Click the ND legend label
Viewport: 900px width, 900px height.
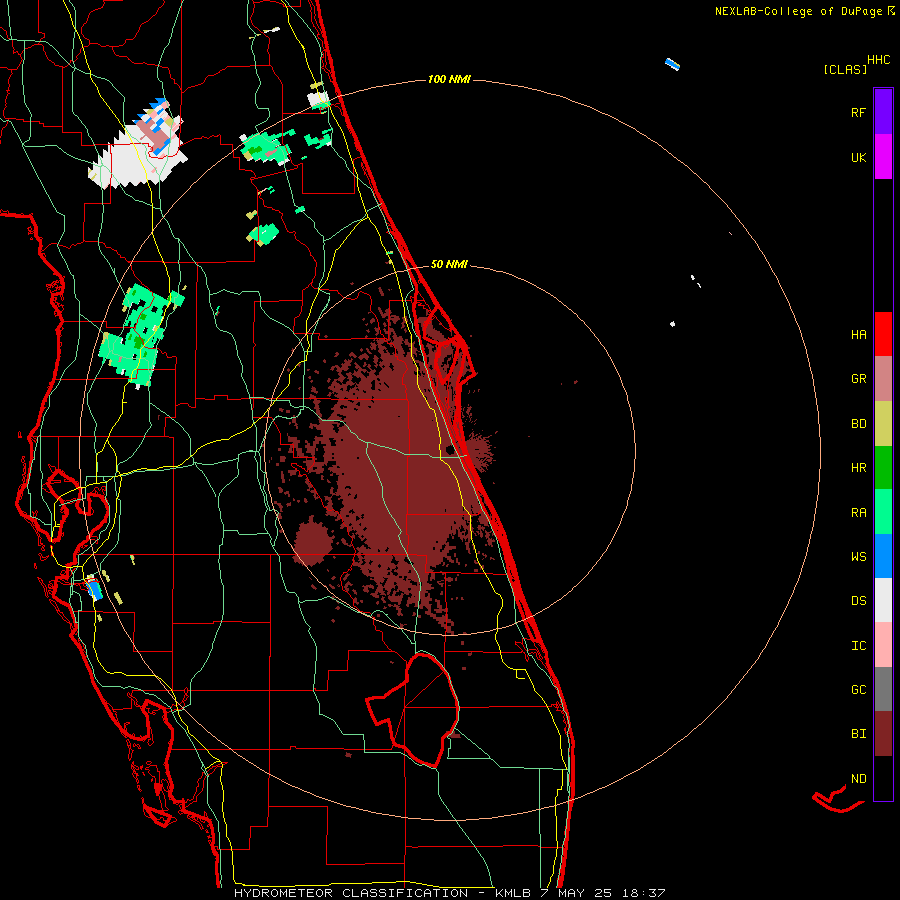[859, 779]
